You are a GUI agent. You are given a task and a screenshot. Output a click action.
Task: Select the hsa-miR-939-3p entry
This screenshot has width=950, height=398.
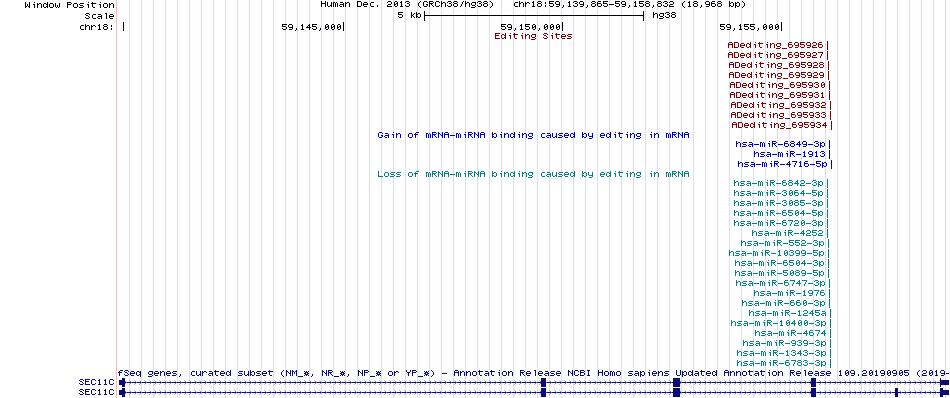coord(786,343)
